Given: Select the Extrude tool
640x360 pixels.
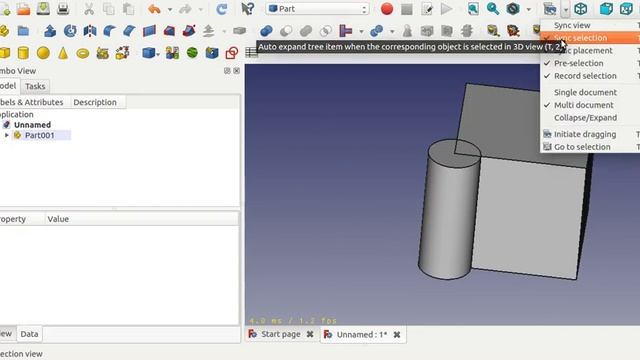Looking at the screenshot, I should (50, 31).
